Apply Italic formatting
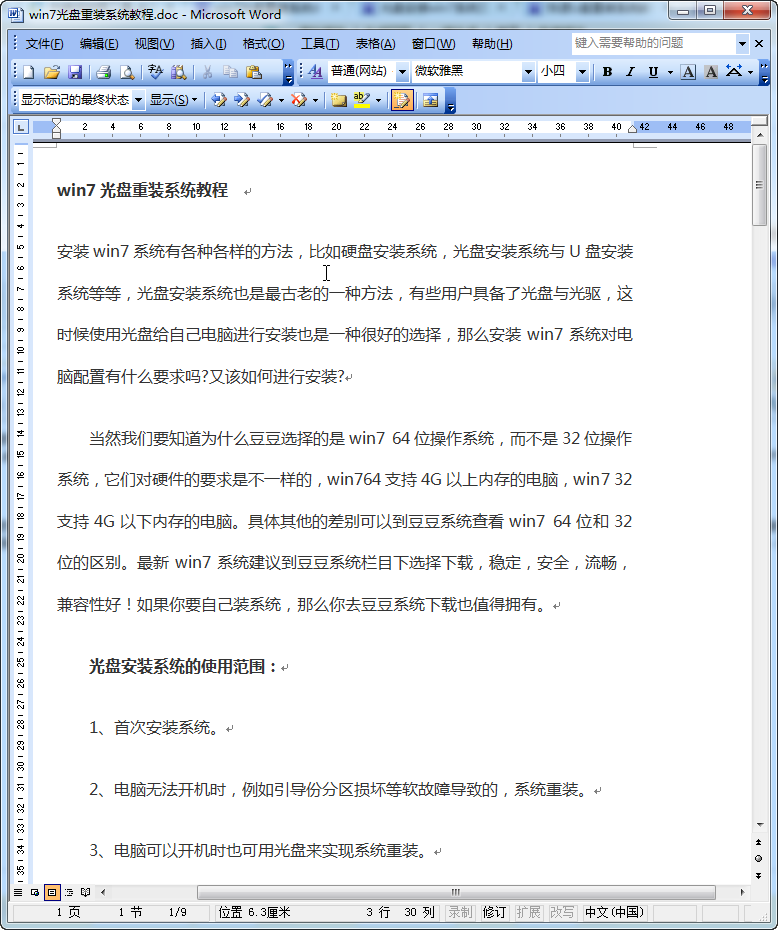This screenshot has height=930, width=778. (x=630, y=72)
